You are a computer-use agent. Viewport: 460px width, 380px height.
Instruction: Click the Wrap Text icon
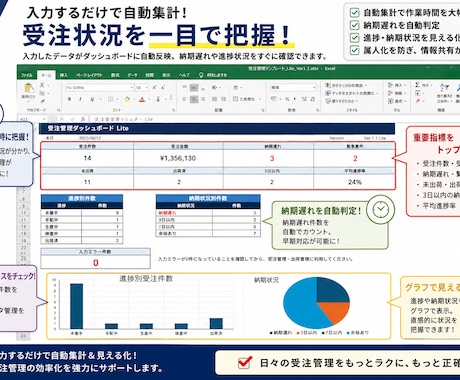pos(236,88)
